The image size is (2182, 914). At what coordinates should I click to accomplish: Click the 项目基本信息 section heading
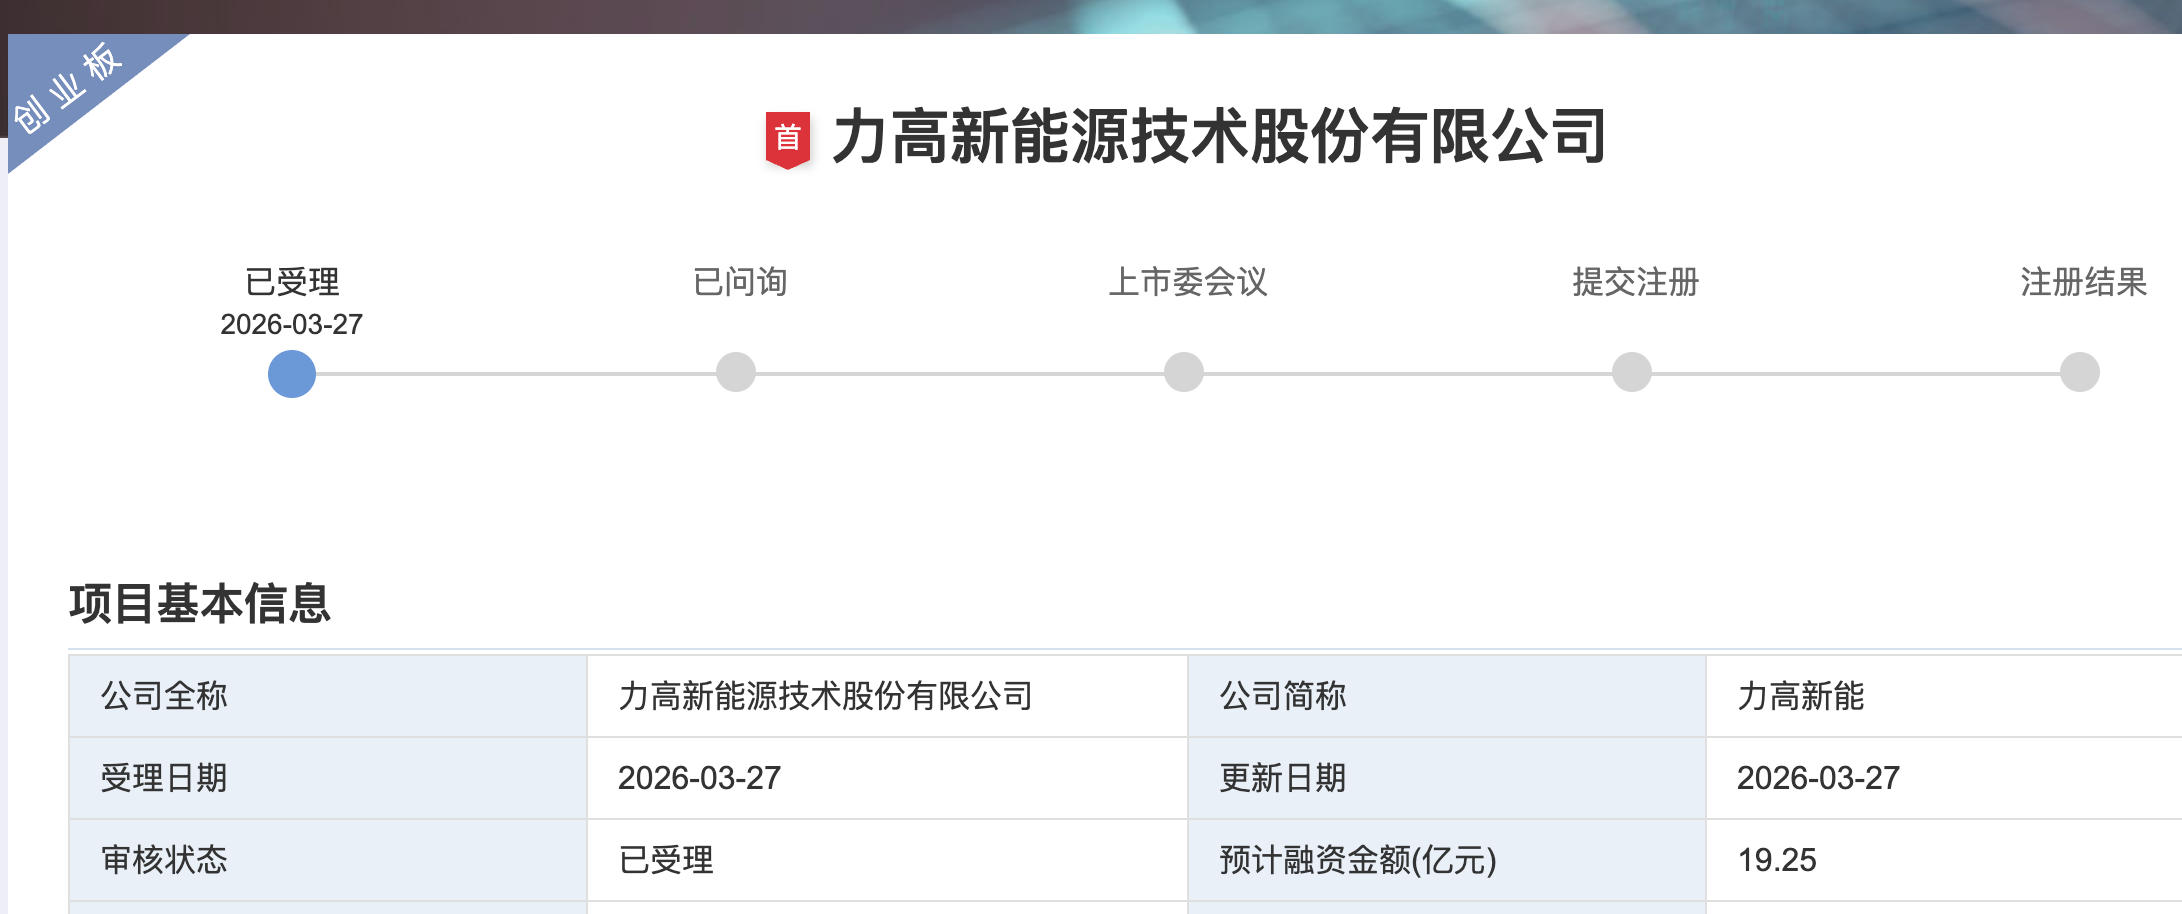(200, 603)
